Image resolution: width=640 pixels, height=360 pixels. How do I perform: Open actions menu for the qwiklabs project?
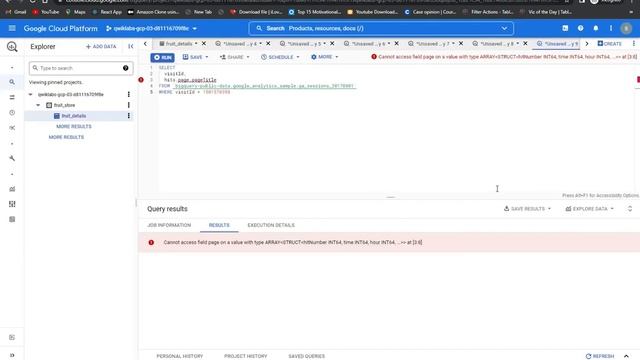click(x=129, y=95)
